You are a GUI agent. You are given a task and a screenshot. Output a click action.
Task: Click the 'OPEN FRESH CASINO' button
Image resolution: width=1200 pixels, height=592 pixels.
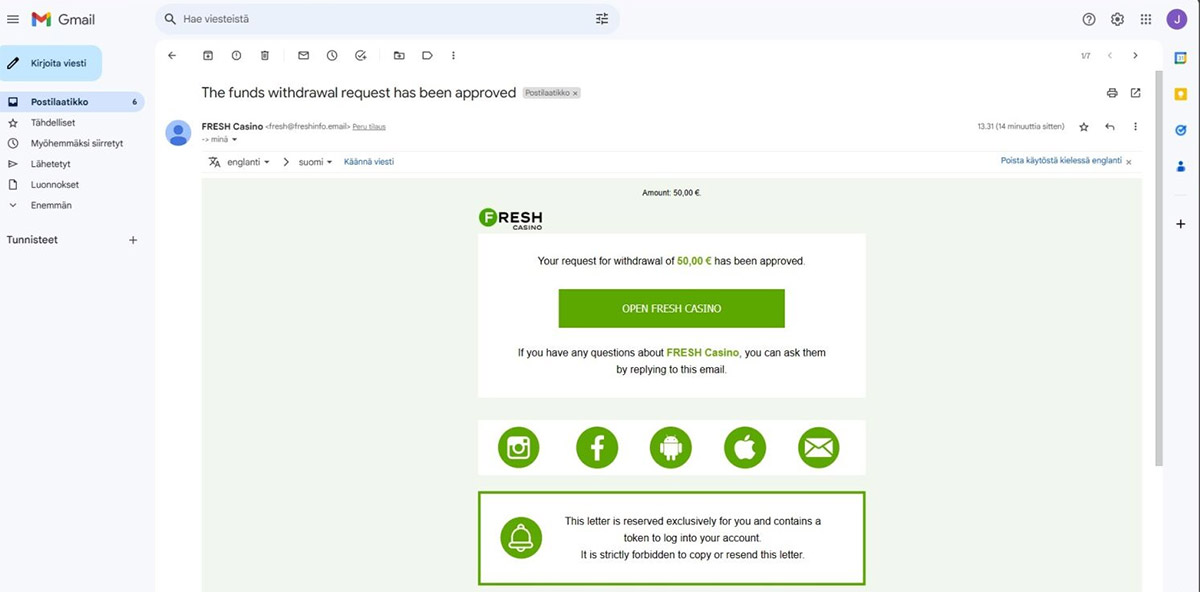pyautogui.click(x=671, y=308)
